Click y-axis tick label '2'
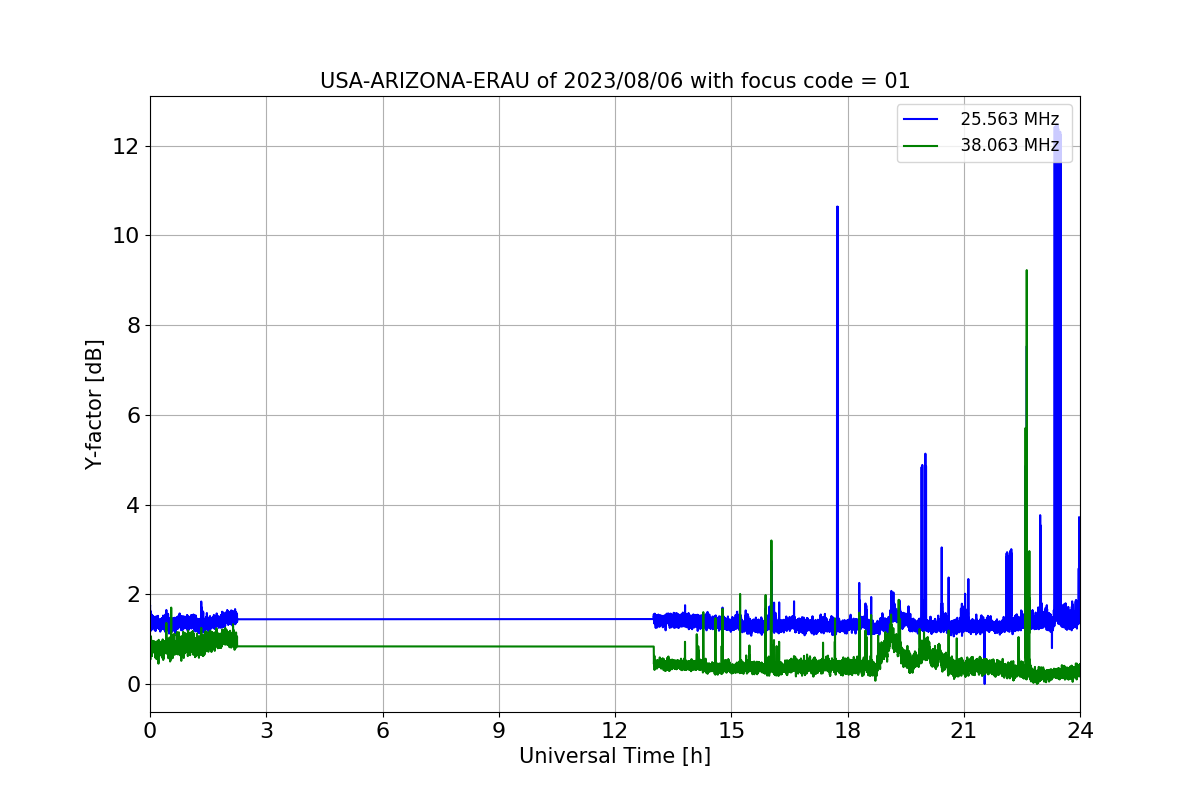This screenshot has height=800, width=1200. coord(133,595)
